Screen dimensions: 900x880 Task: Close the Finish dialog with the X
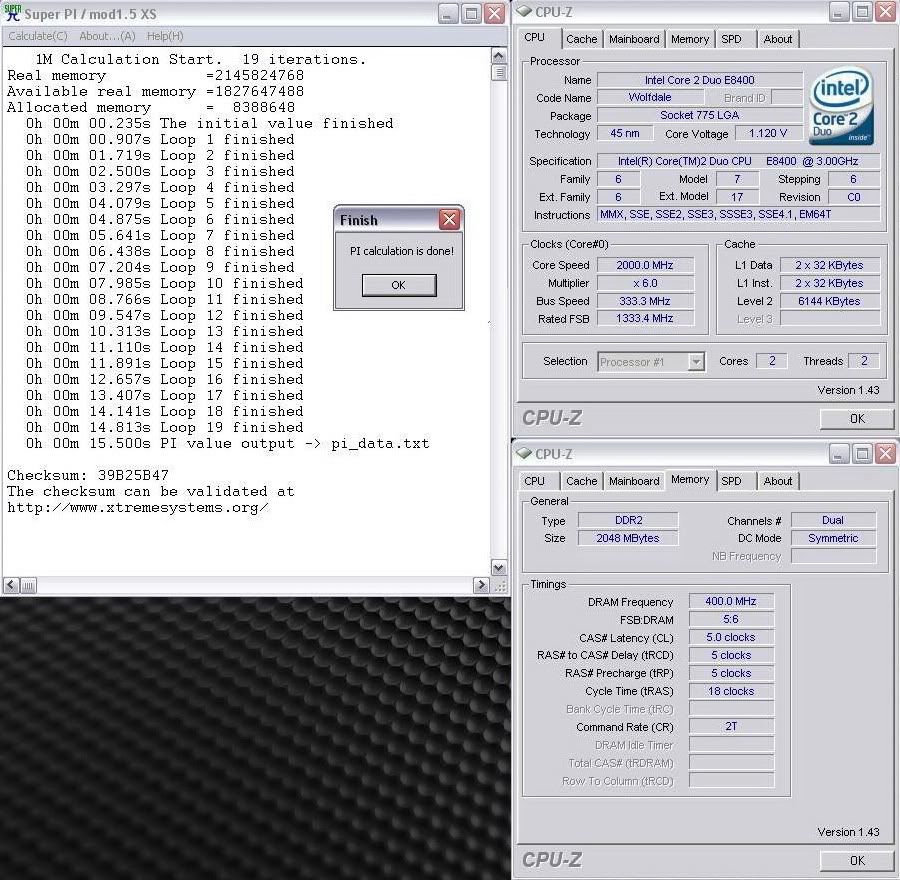(449, 219)
